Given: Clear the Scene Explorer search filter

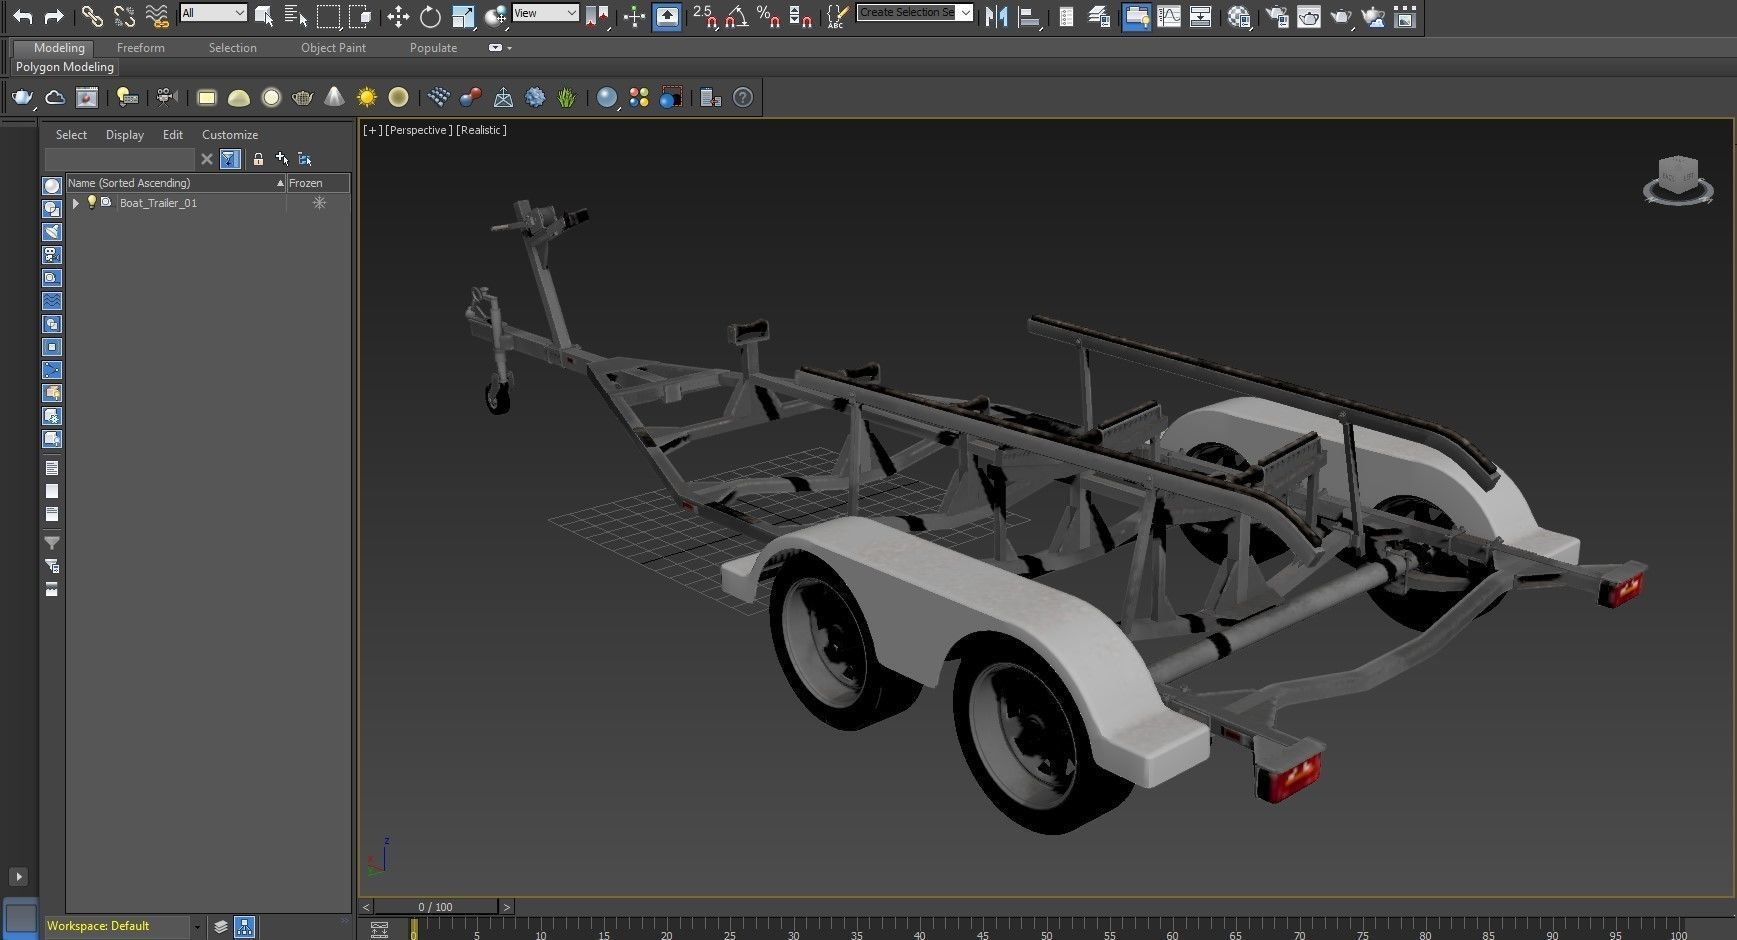Looking at the screenshot, I should coord(207,159).
